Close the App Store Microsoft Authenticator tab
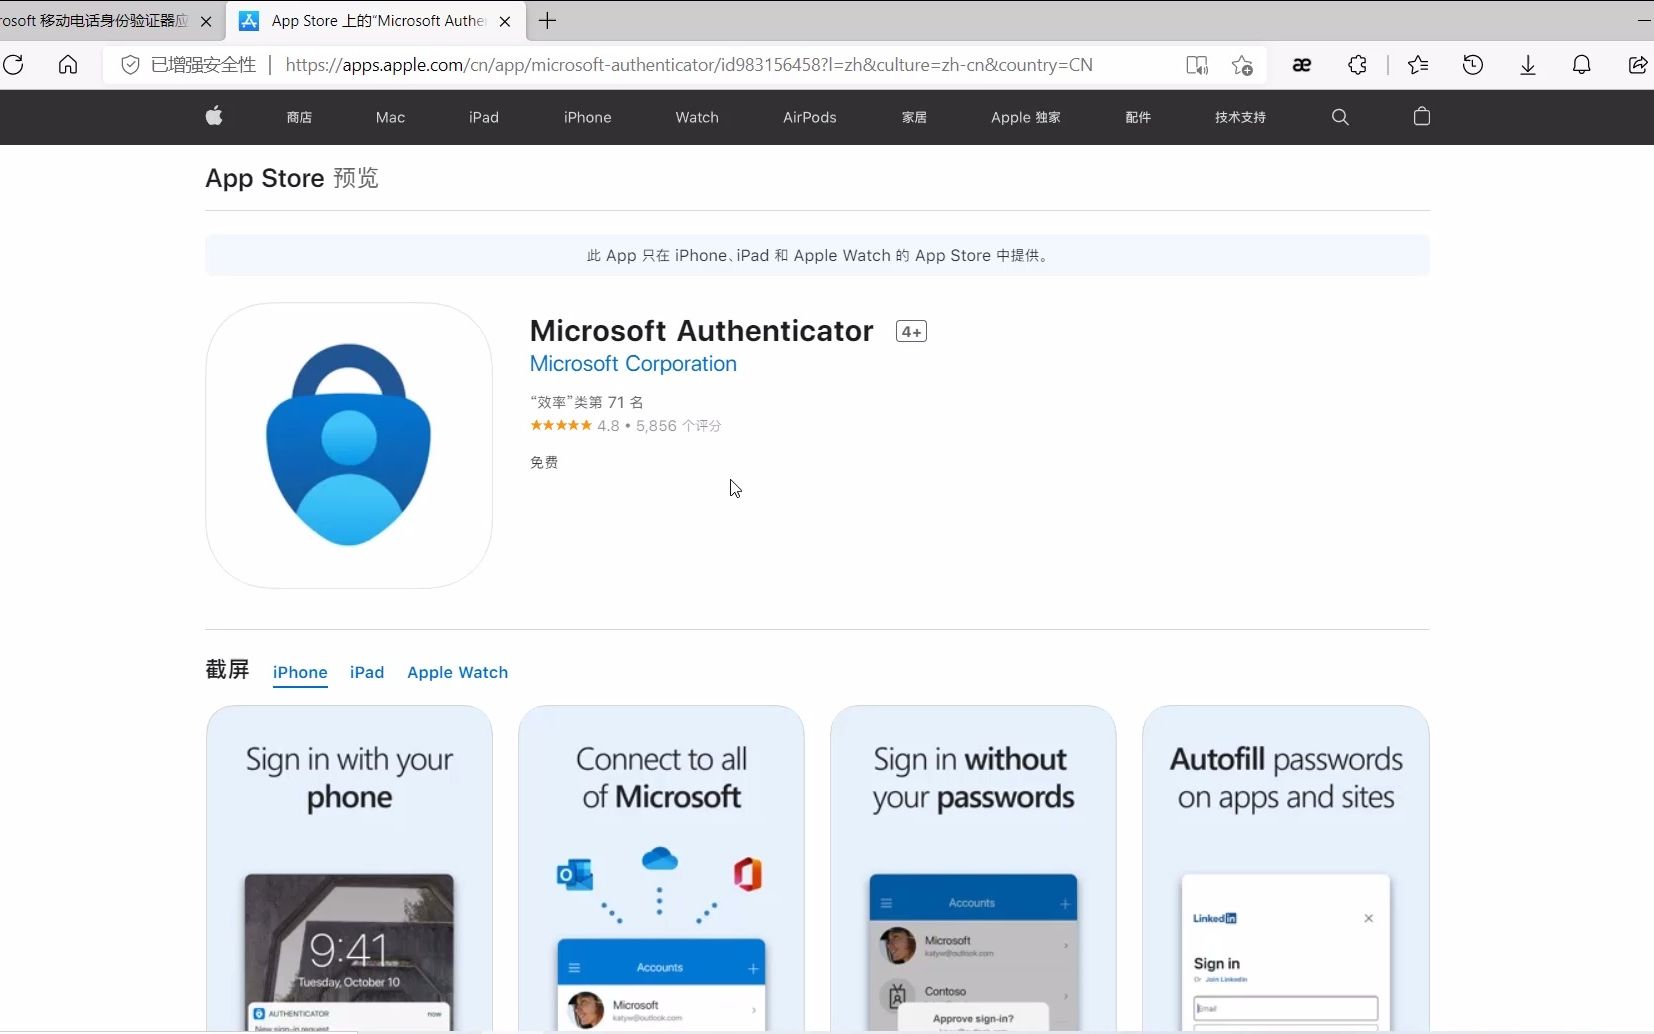The width and height of the screenshot is (1654, 1034). 505,21
